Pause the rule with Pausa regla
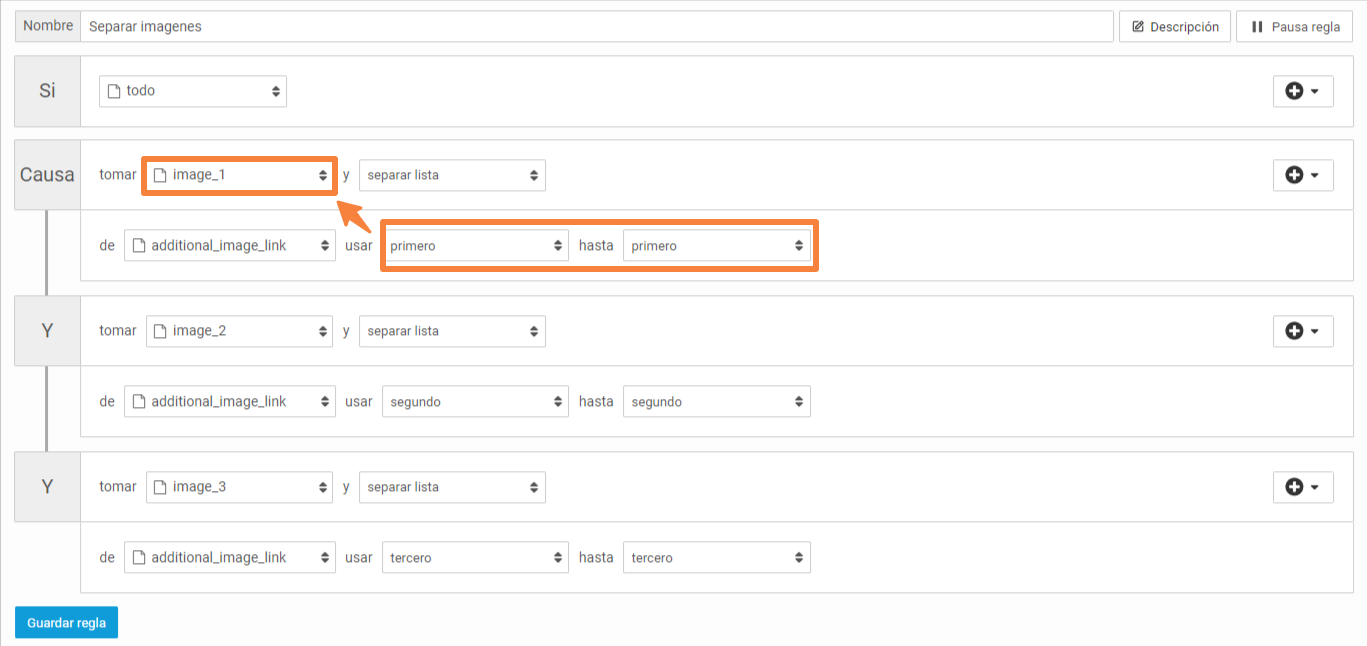This screenshot has width=1367, height=646. point(1294,27)
